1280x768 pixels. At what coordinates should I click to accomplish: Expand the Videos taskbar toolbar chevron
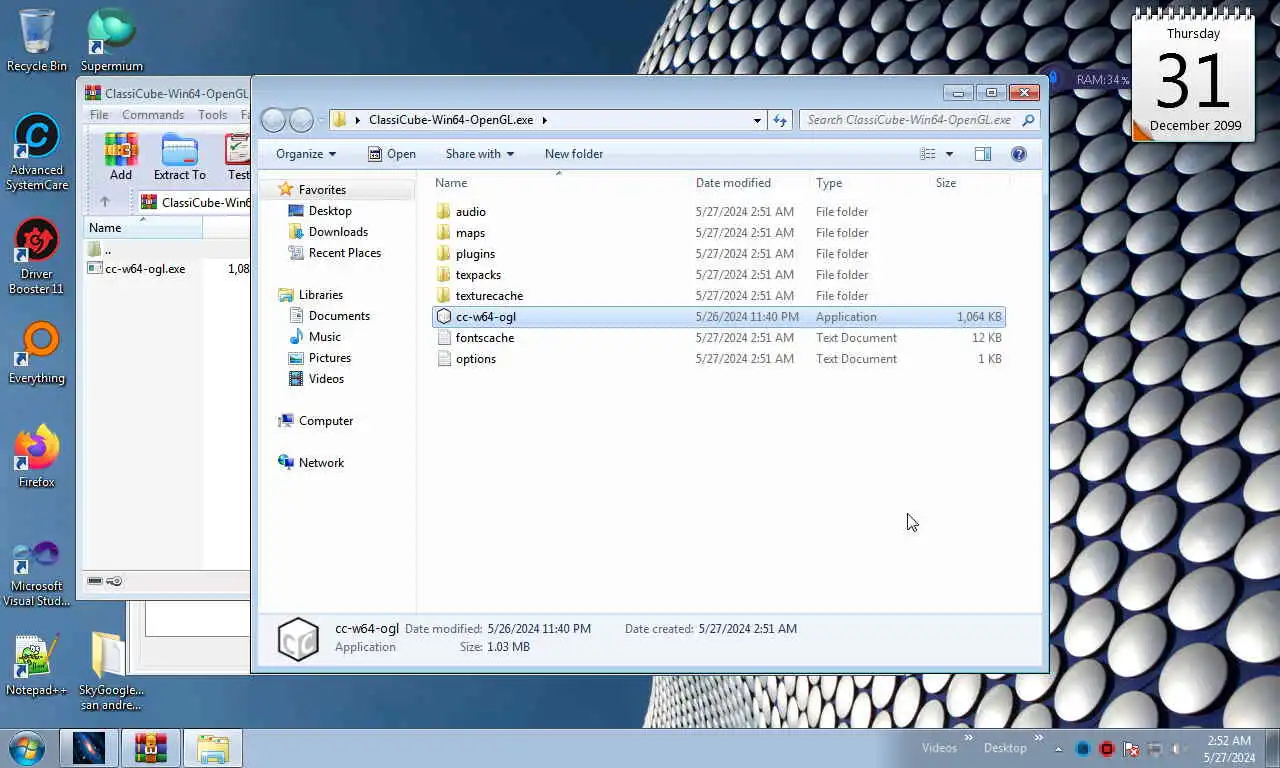tap(968, 740)
